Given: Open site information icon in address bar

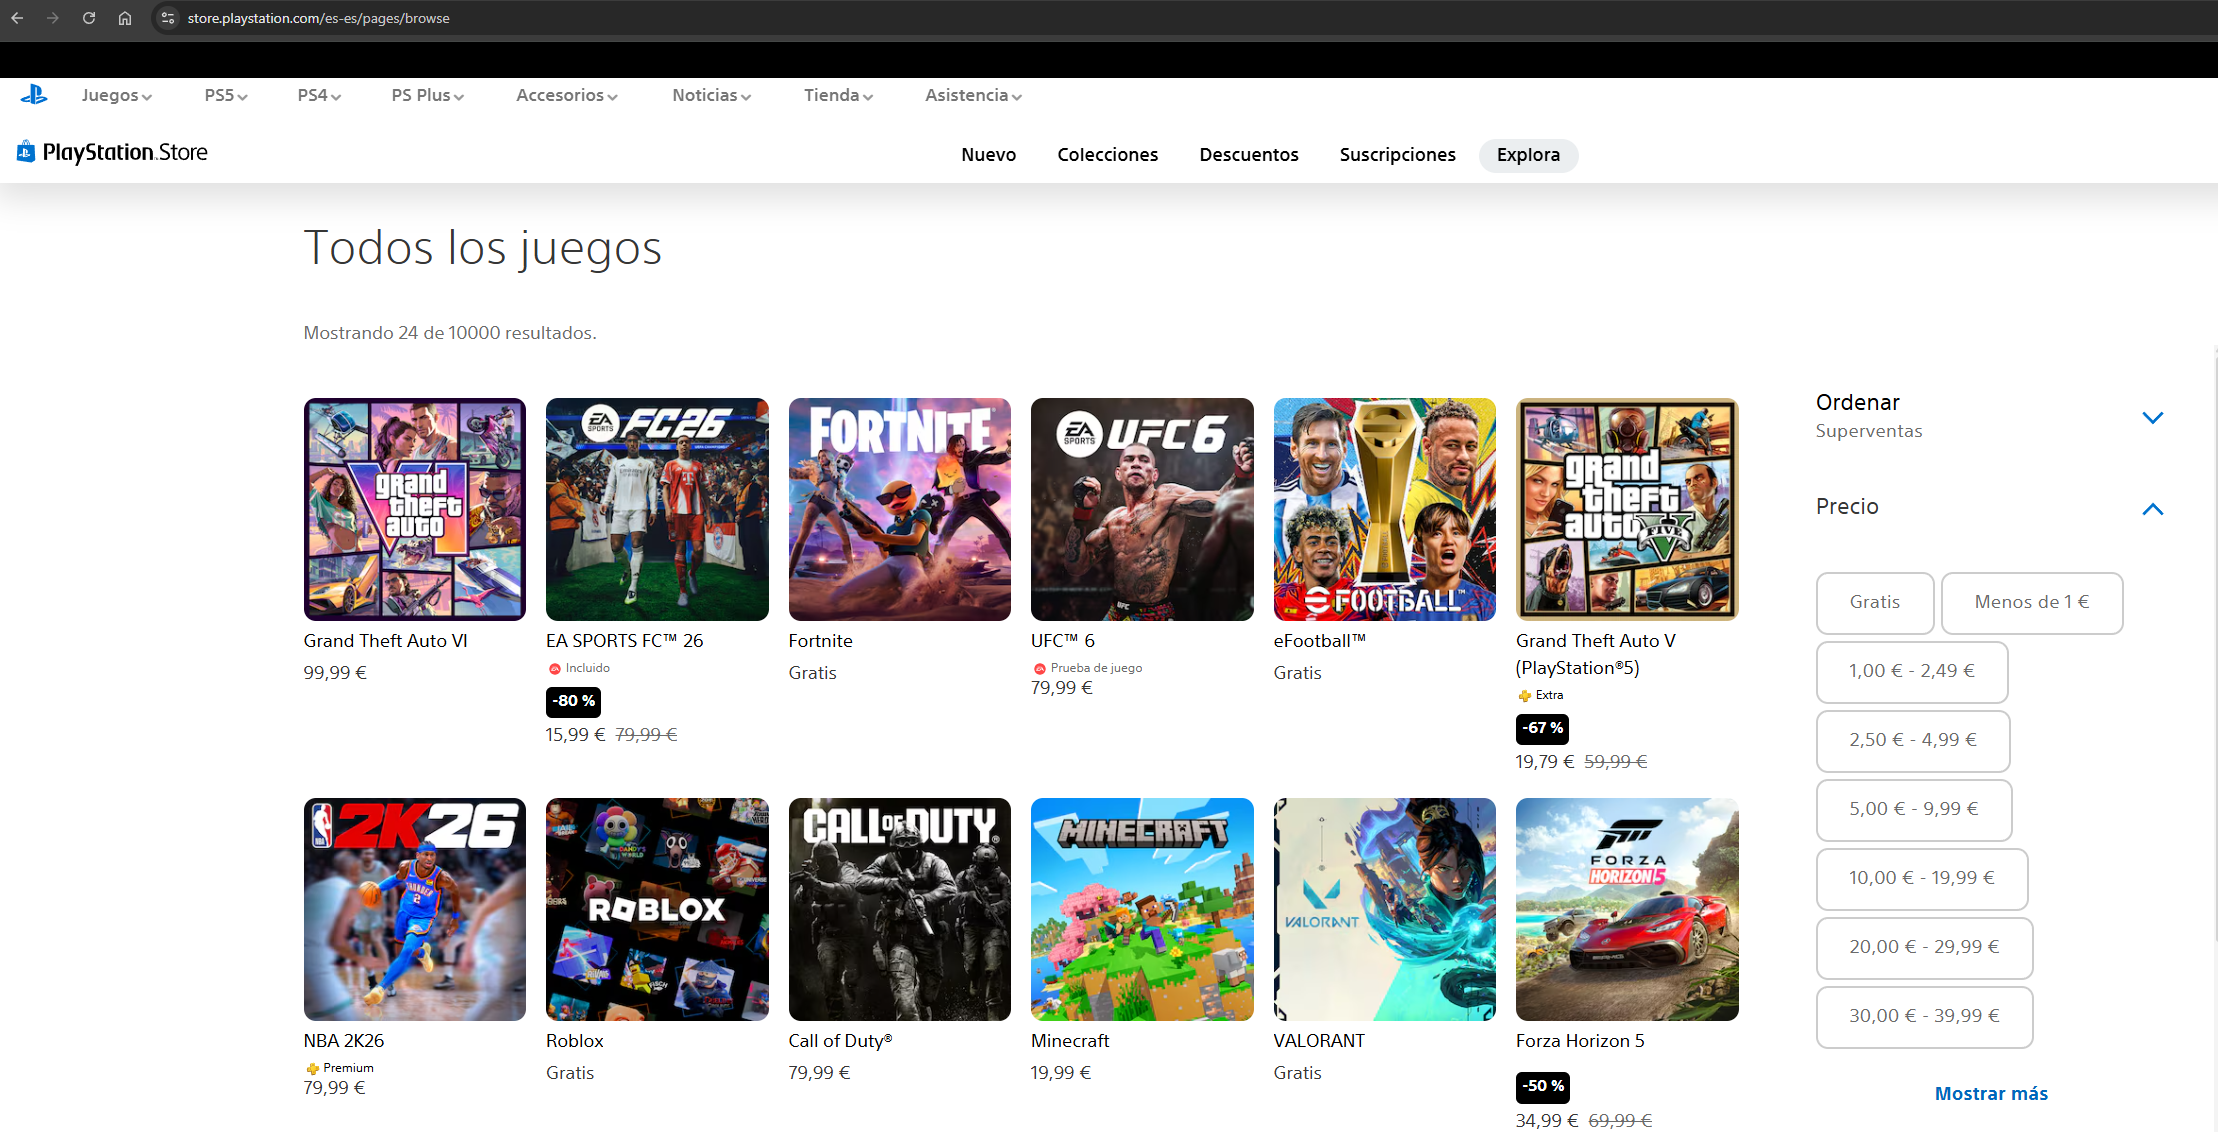Looking at the screenshot, I should (x=168, y=18).
